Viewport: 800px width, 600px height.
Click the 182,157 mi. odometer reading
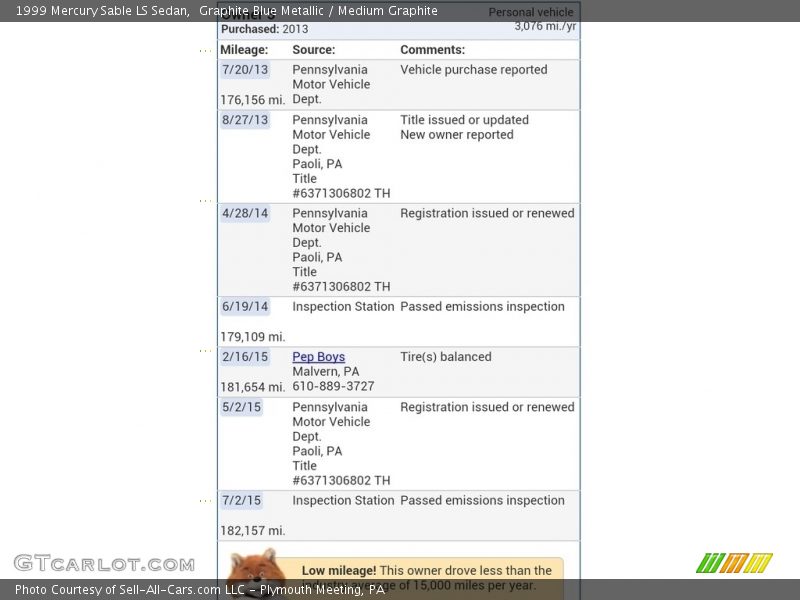coord(253,531)
